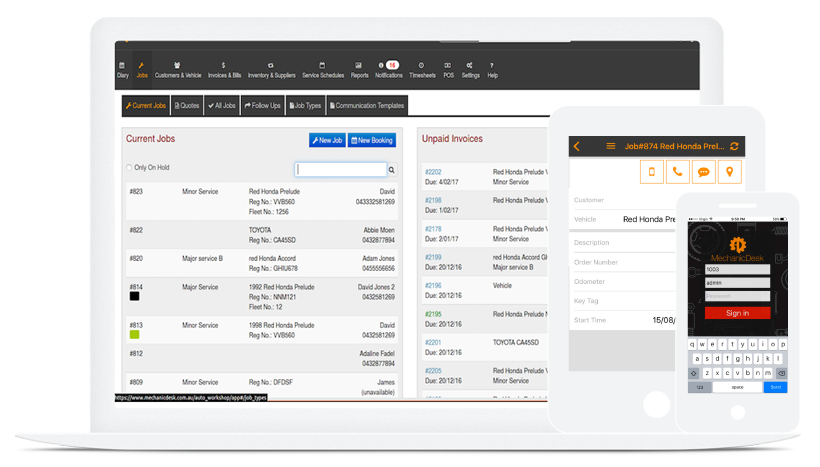This screenshot has height=467, width=820.
Task: Switch to the Quotes tab
Action: [187, 105]
